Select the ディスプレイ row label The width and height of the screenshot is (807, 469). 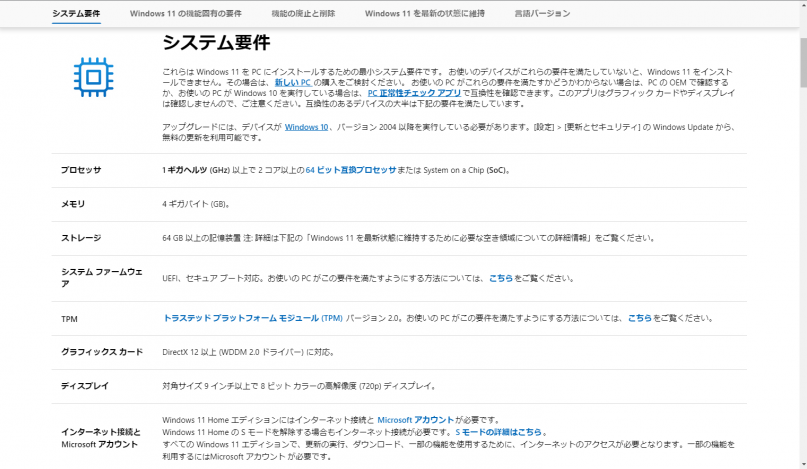click(x=85, y=387)
